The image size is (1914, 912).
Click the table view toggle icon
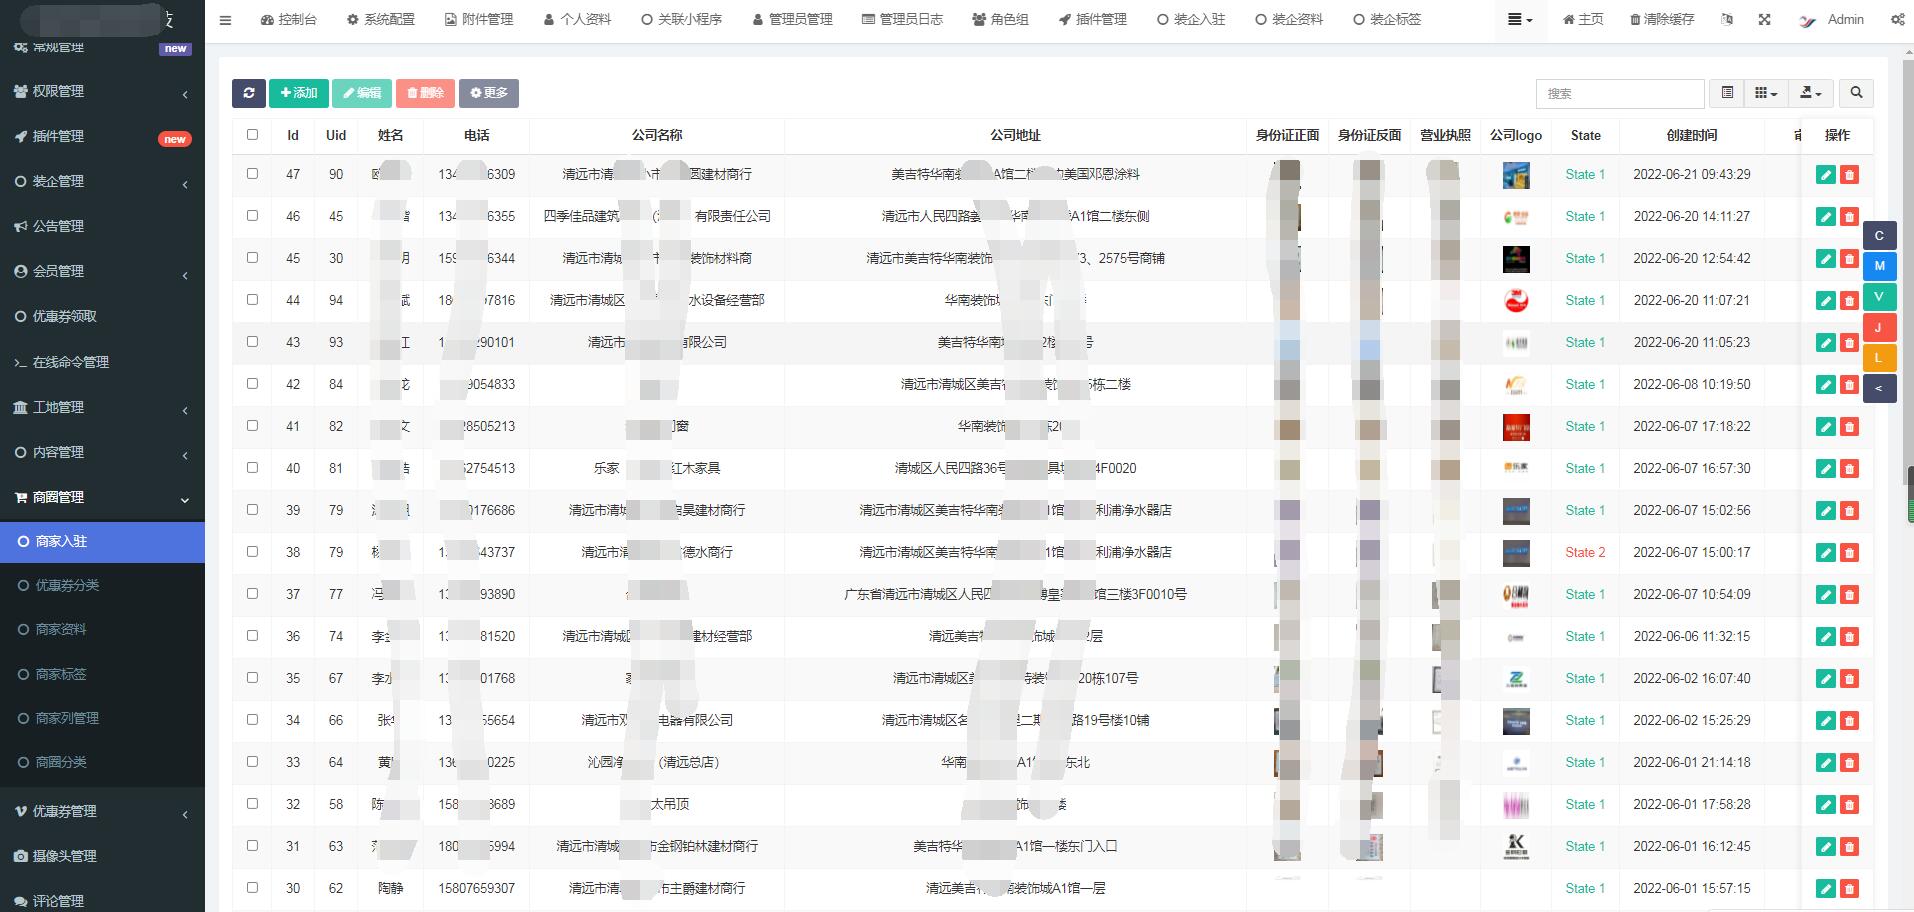pos(1727,93)
